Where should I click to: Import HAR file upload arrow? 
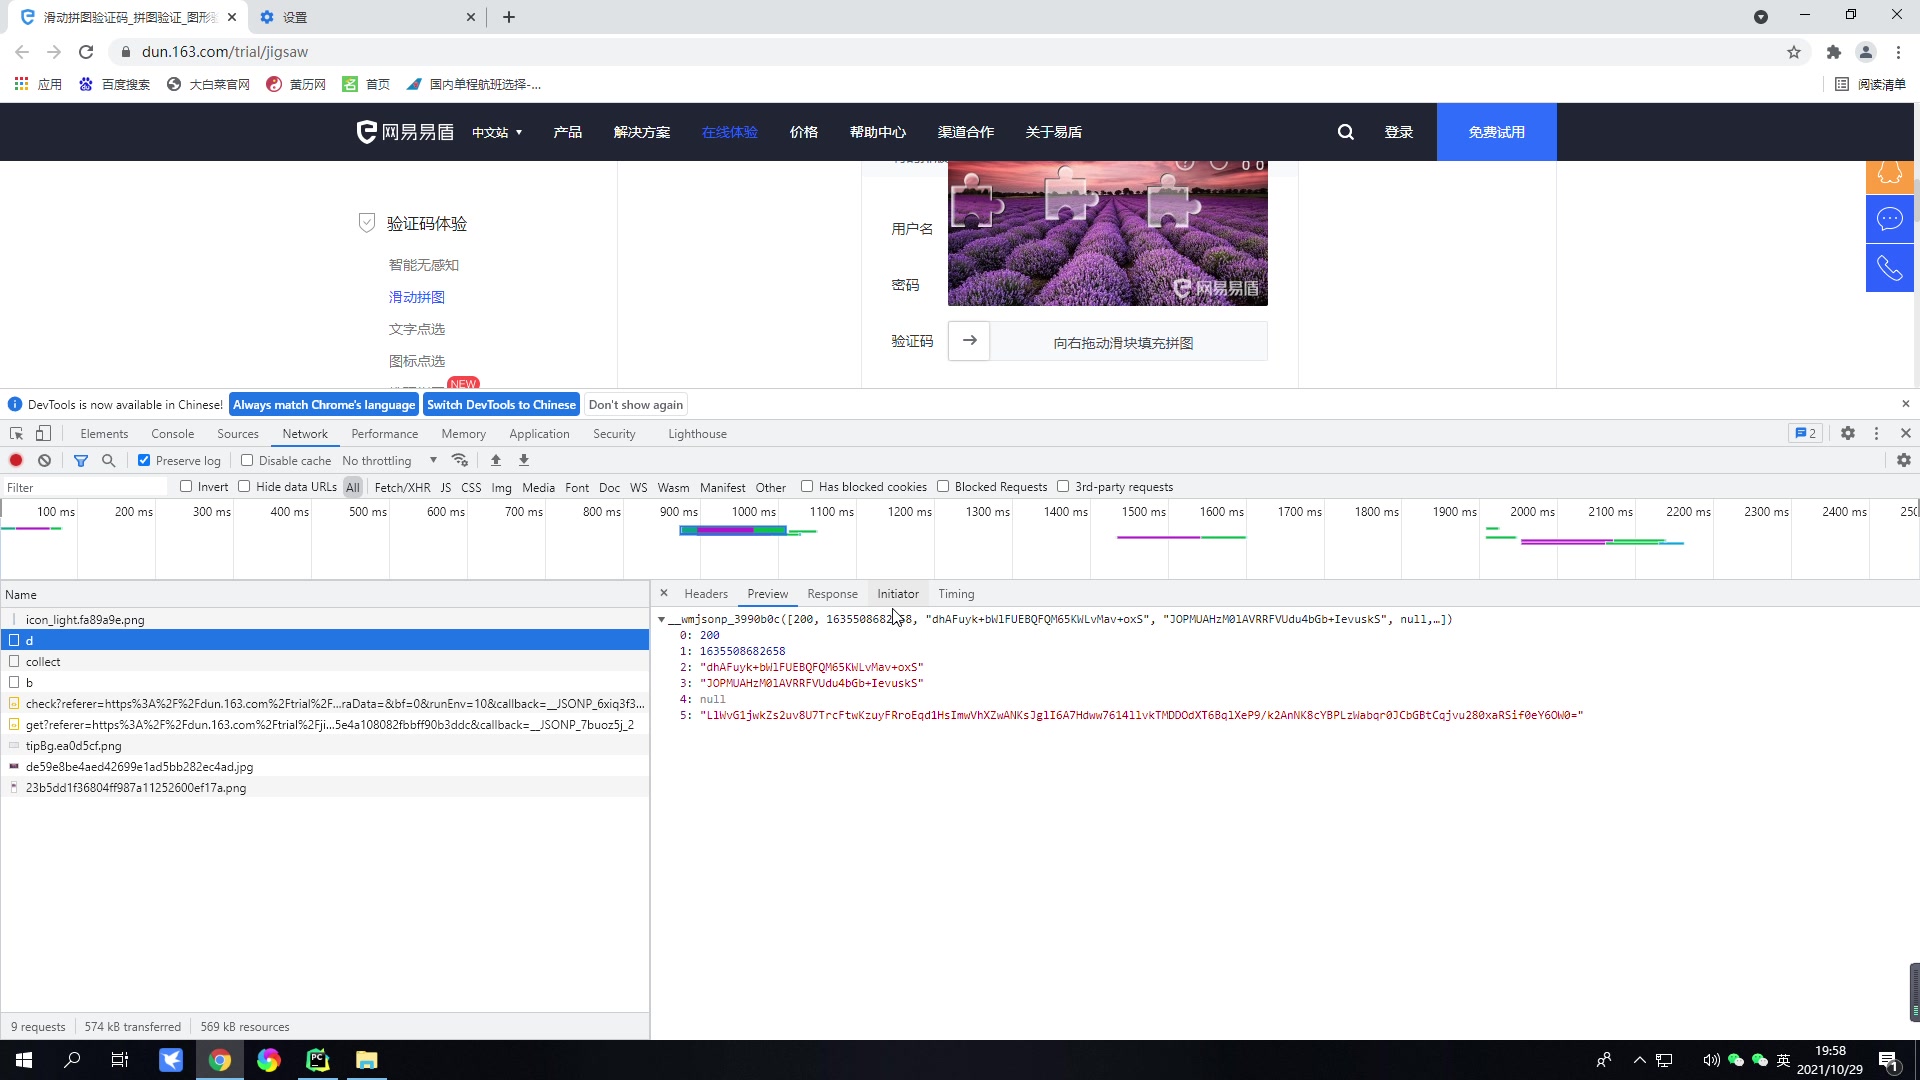[496, 460]
